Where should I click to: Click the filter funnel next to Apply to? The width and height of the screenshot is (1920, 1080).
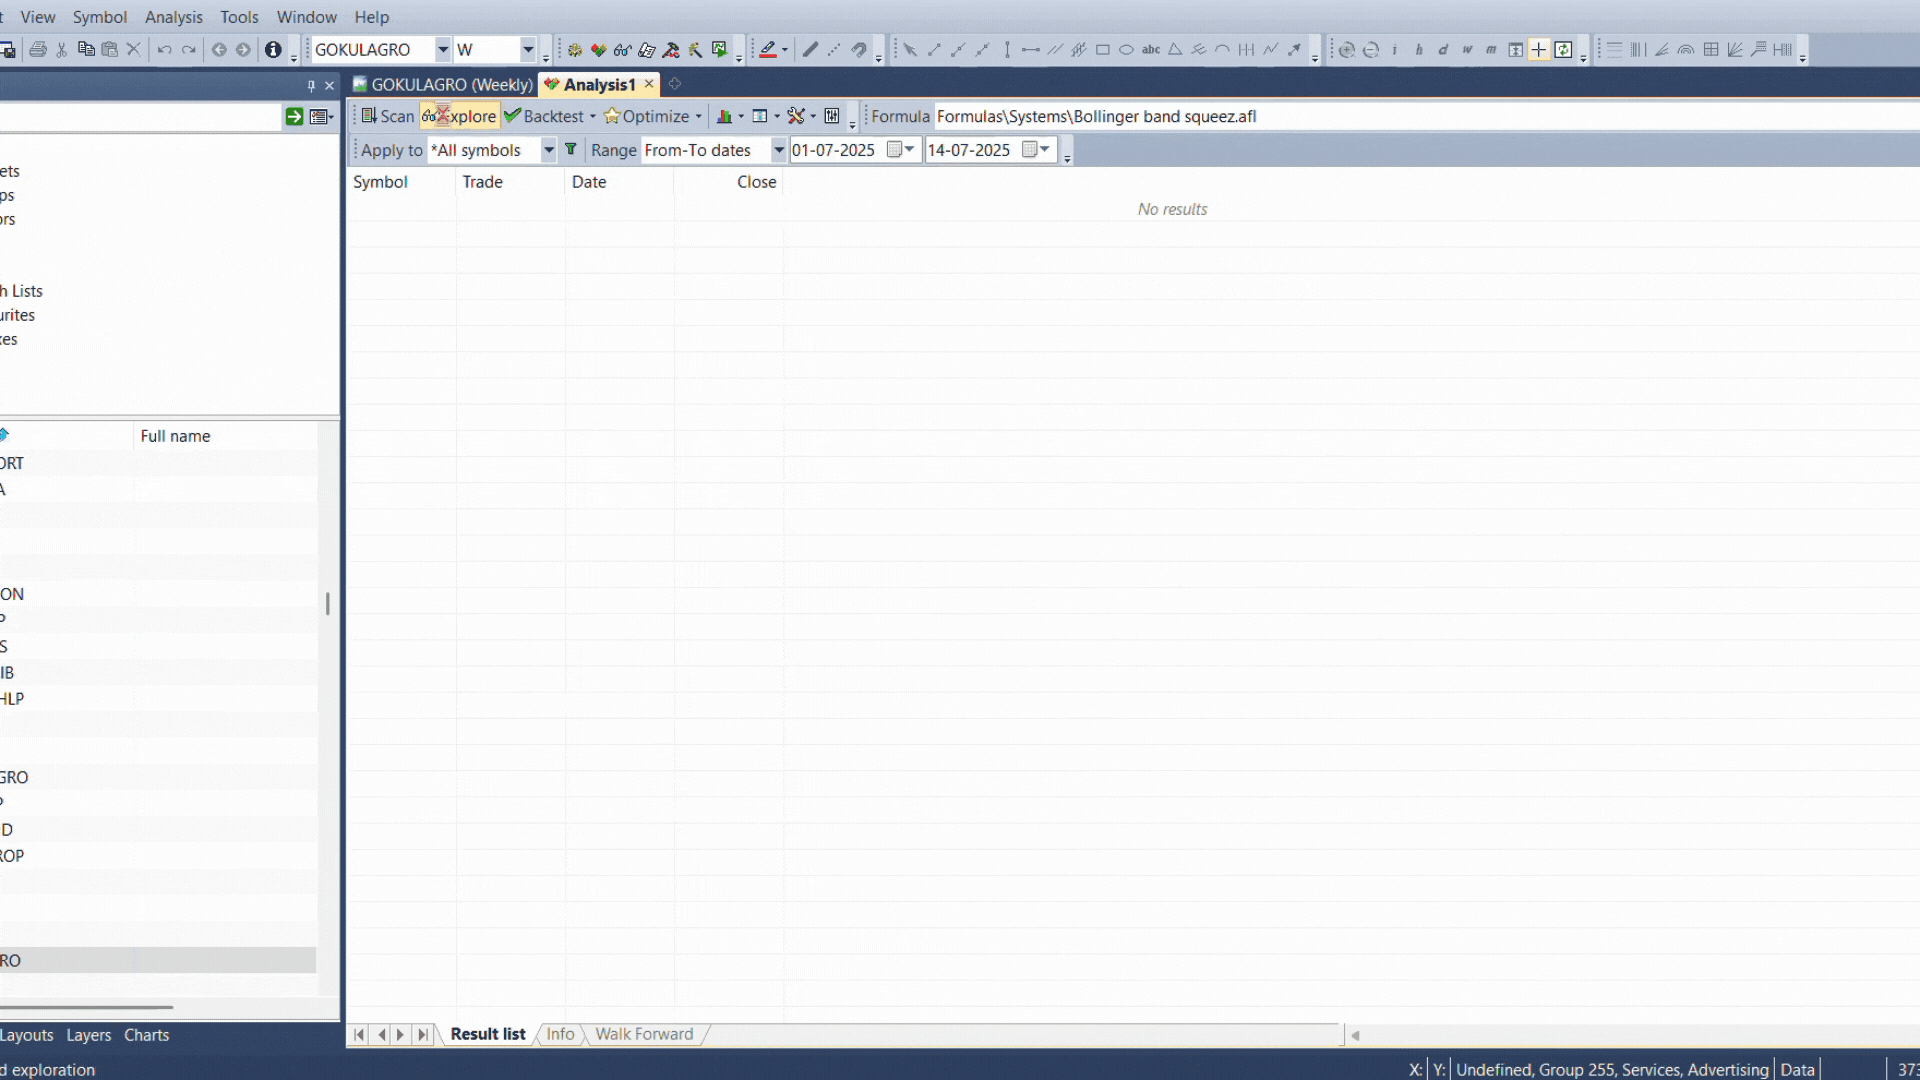pos(571,149)
